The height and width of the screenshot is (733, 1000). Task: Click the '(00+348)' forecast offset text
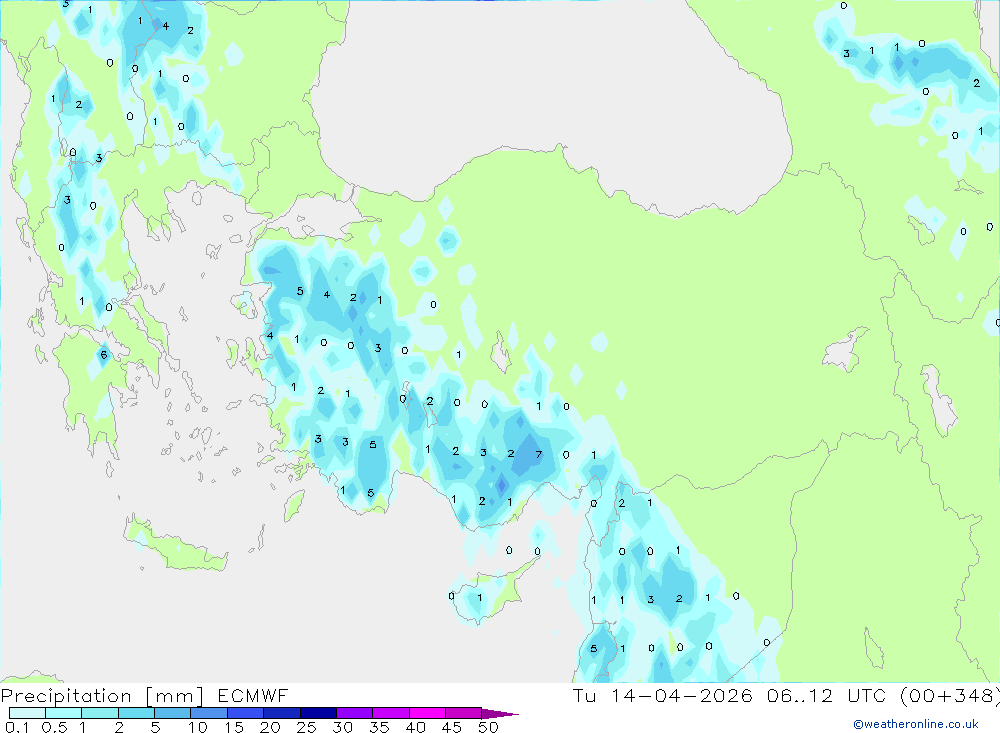[950, 695]
